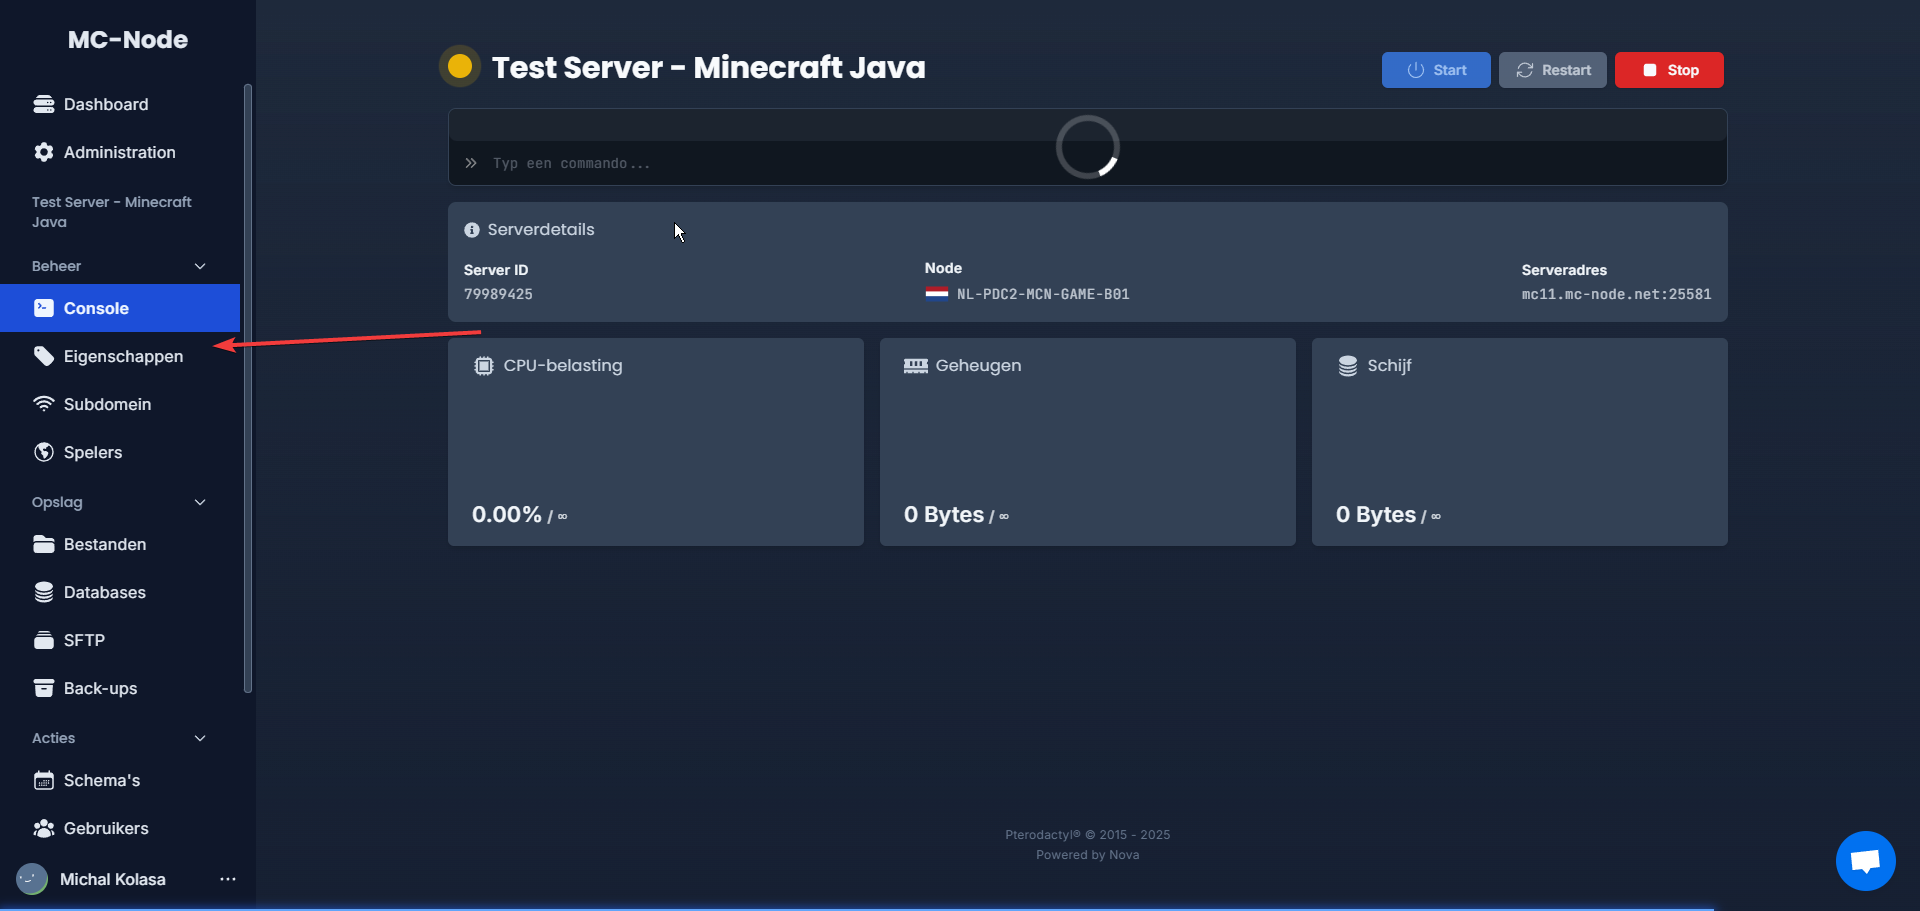Click the Administration gear icon
The image size is (1920, 911).
(x=44, y=152)
